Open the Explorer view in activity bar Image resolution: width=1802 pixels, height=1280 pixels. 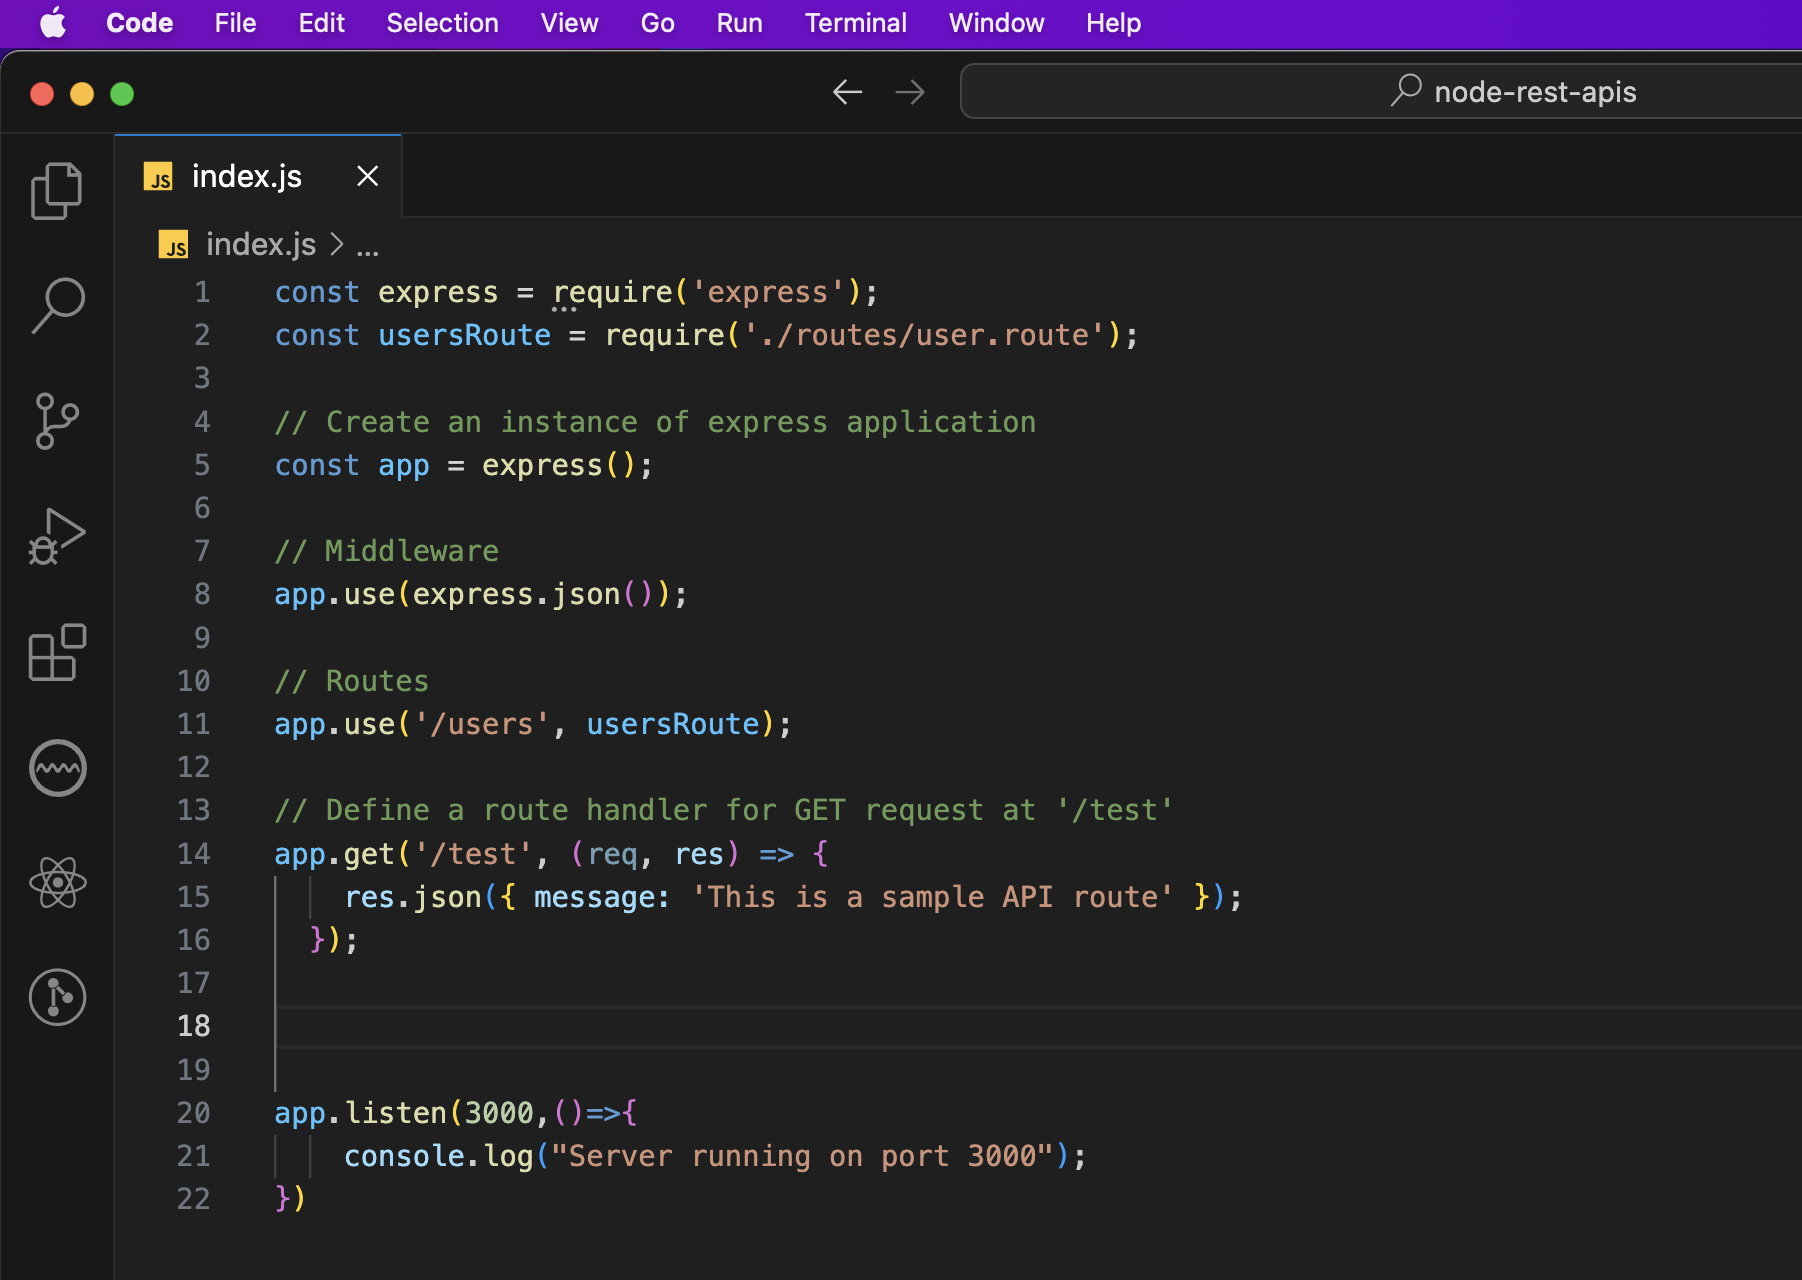click(x=57, y=190)
